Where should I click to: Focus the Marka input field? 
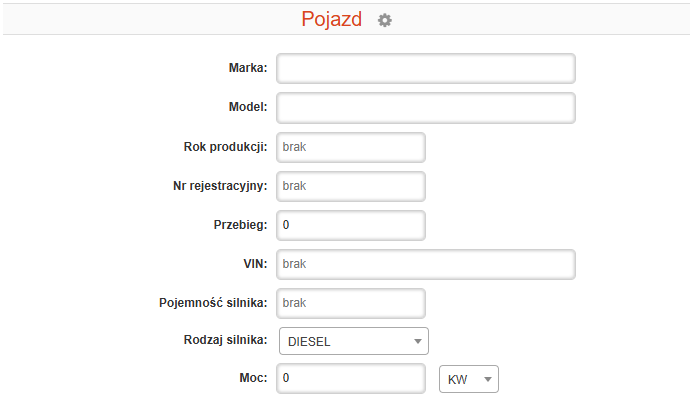426,68
